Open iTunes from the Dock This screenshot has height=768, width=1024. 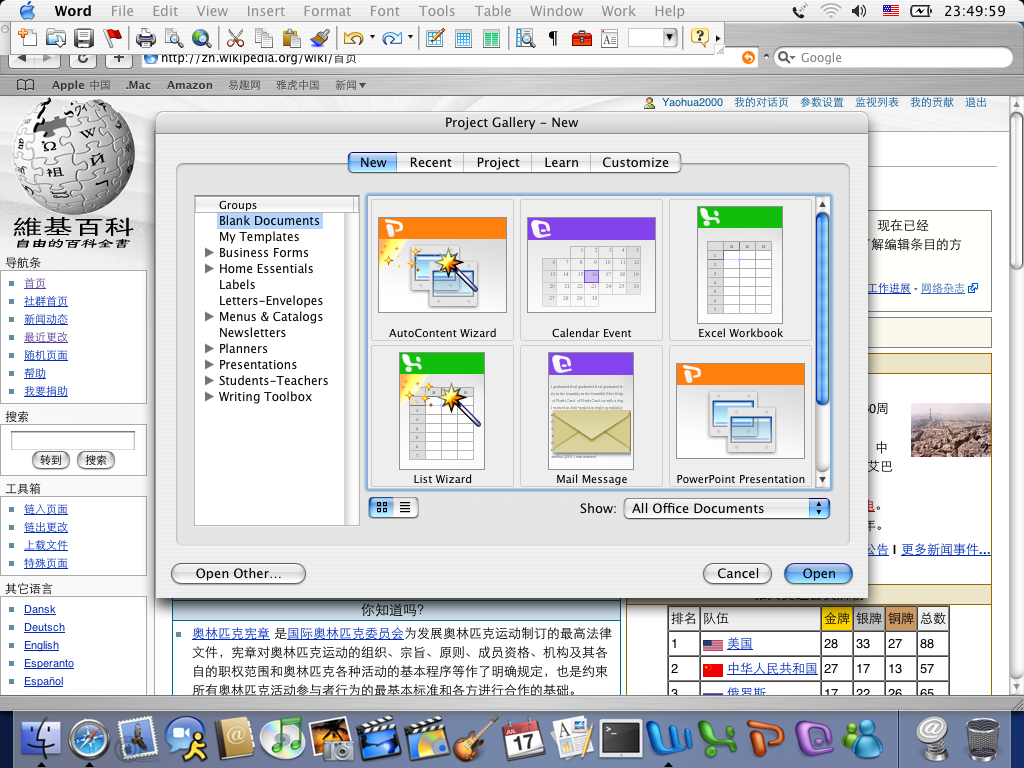[x=281, y=738]
